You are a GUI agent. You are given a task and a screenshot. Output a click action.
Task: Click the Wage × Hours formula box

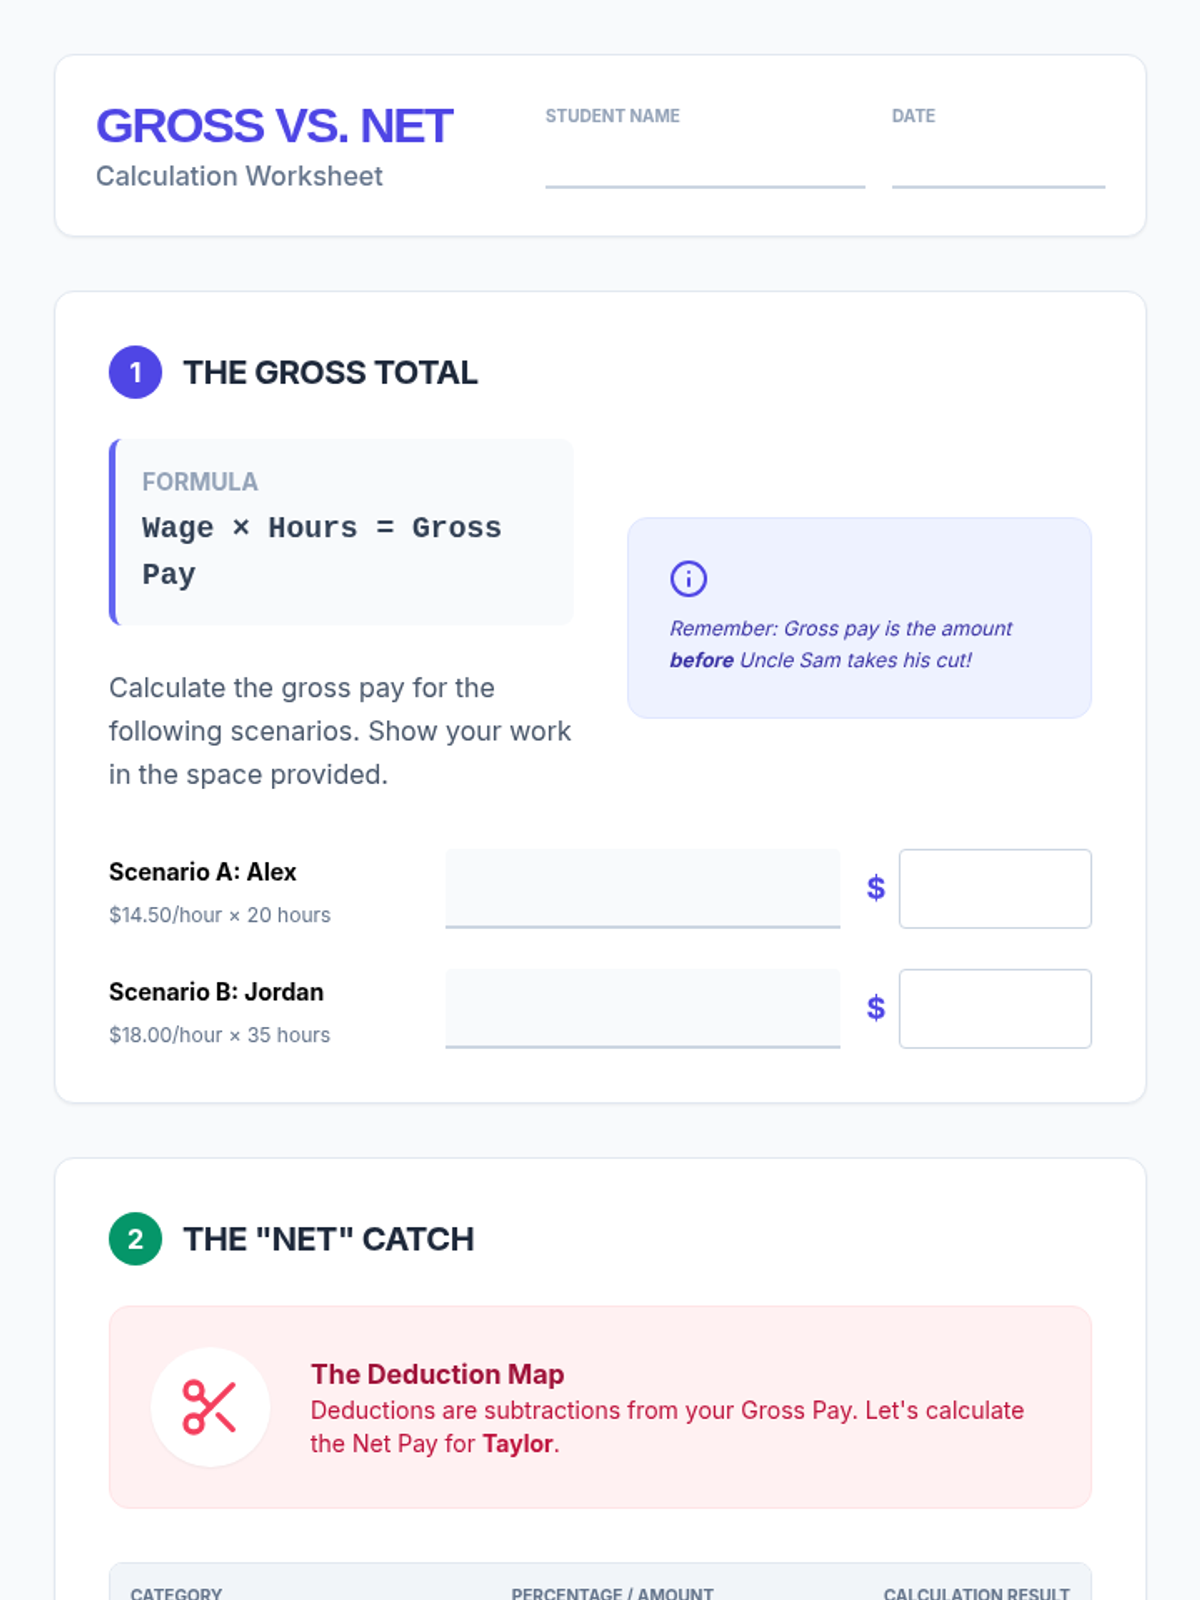coord(342,532)
